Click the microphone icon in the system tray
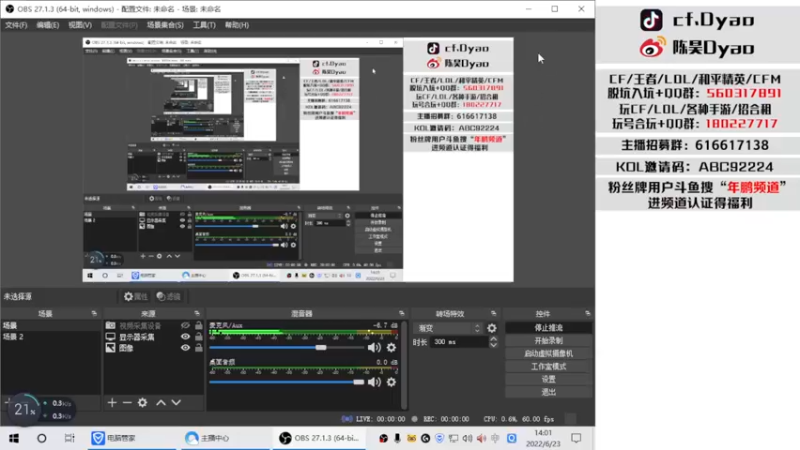Screen dimensions: 800x450 tap(397, 438)
